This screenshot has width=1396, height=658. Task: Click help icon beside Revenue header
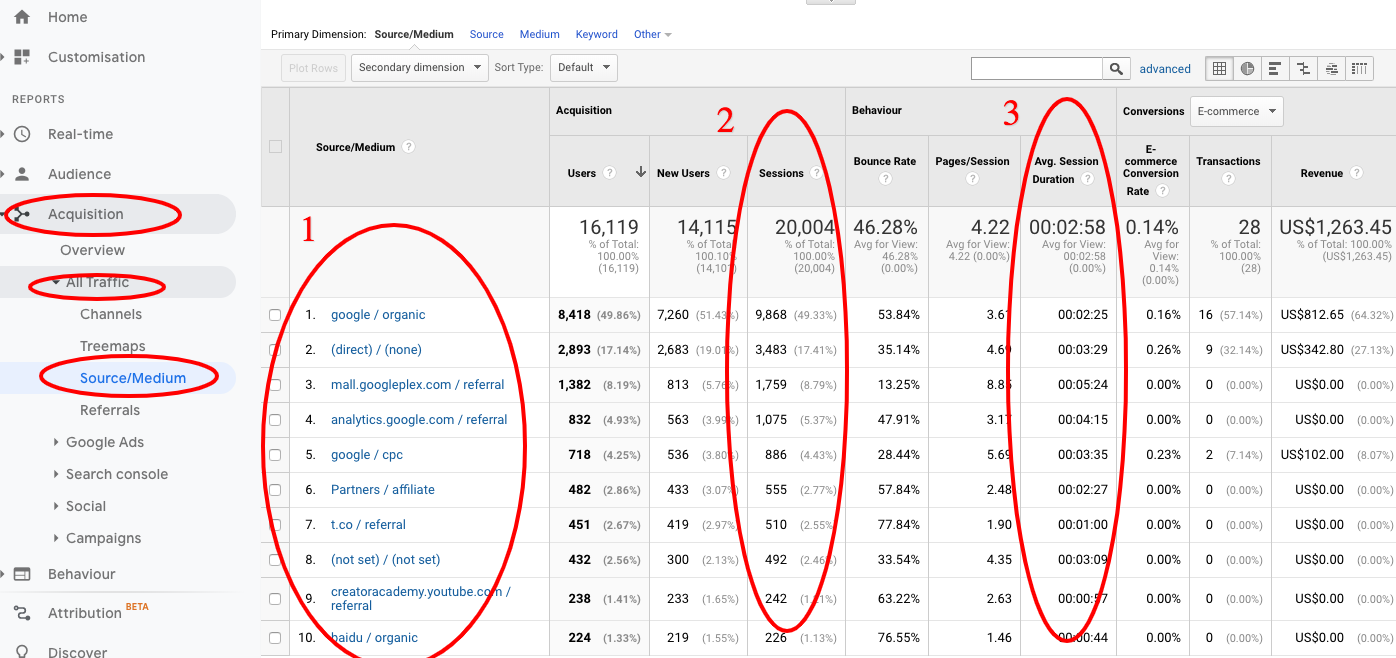click(x=1356, y=173)
